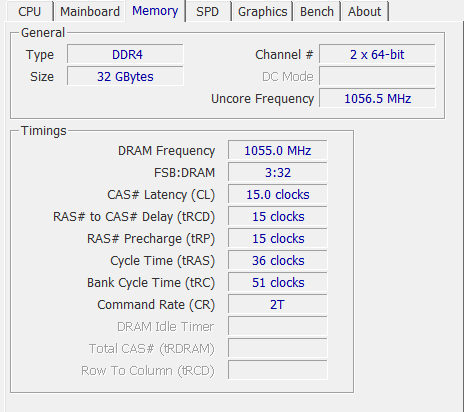The width and height of the screenshot is (464, 412).
Task: Click the Command Rate 2T field
Action: [x=278, y=304]
